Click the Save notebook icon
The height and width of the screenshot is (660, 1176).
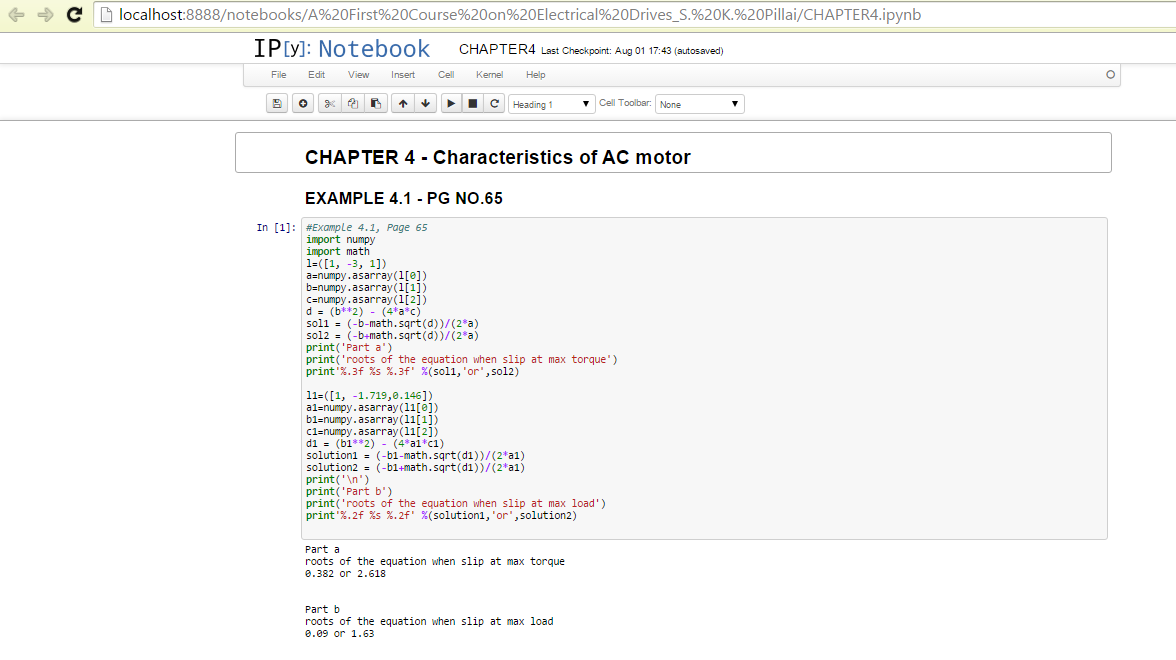[x=278, y=104]
